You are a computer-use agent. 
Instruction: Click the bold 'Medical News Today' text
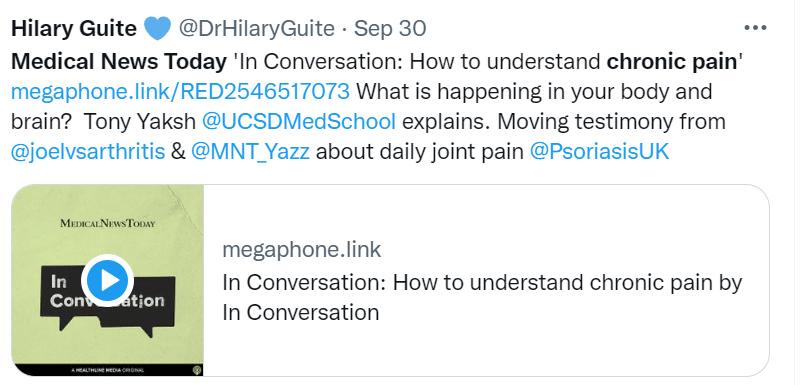pos(119,62)
